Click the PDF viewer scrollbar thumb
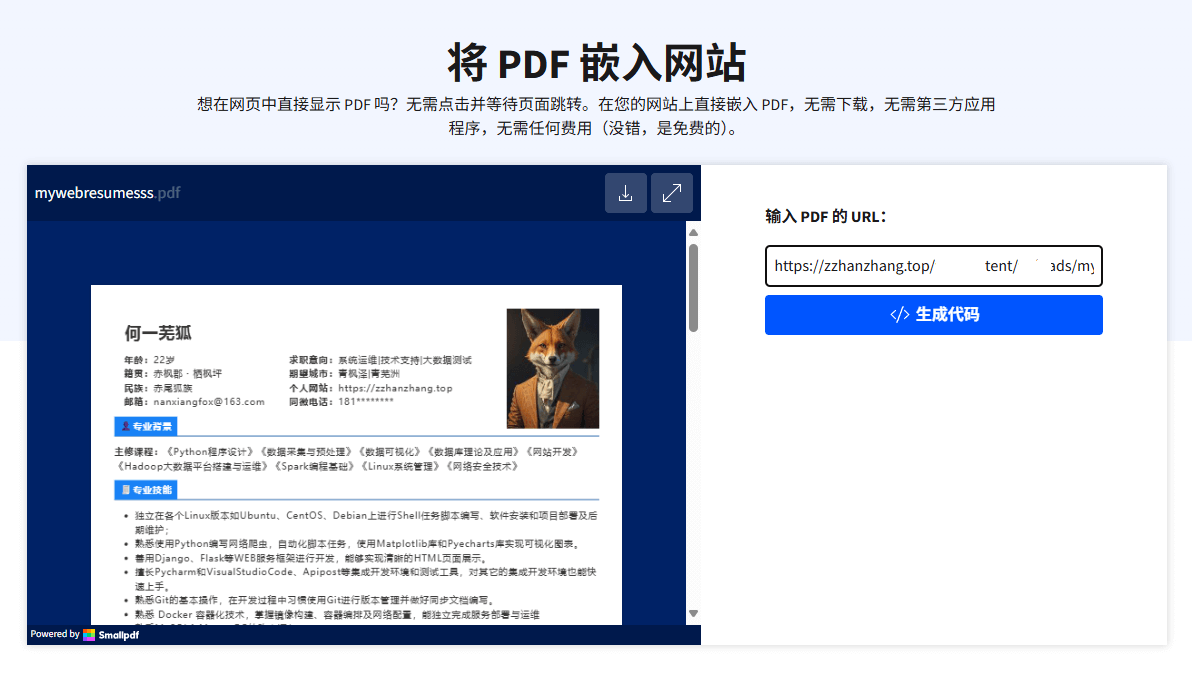The width and height of the screenshot is (1192, 683). pos(693,287)
